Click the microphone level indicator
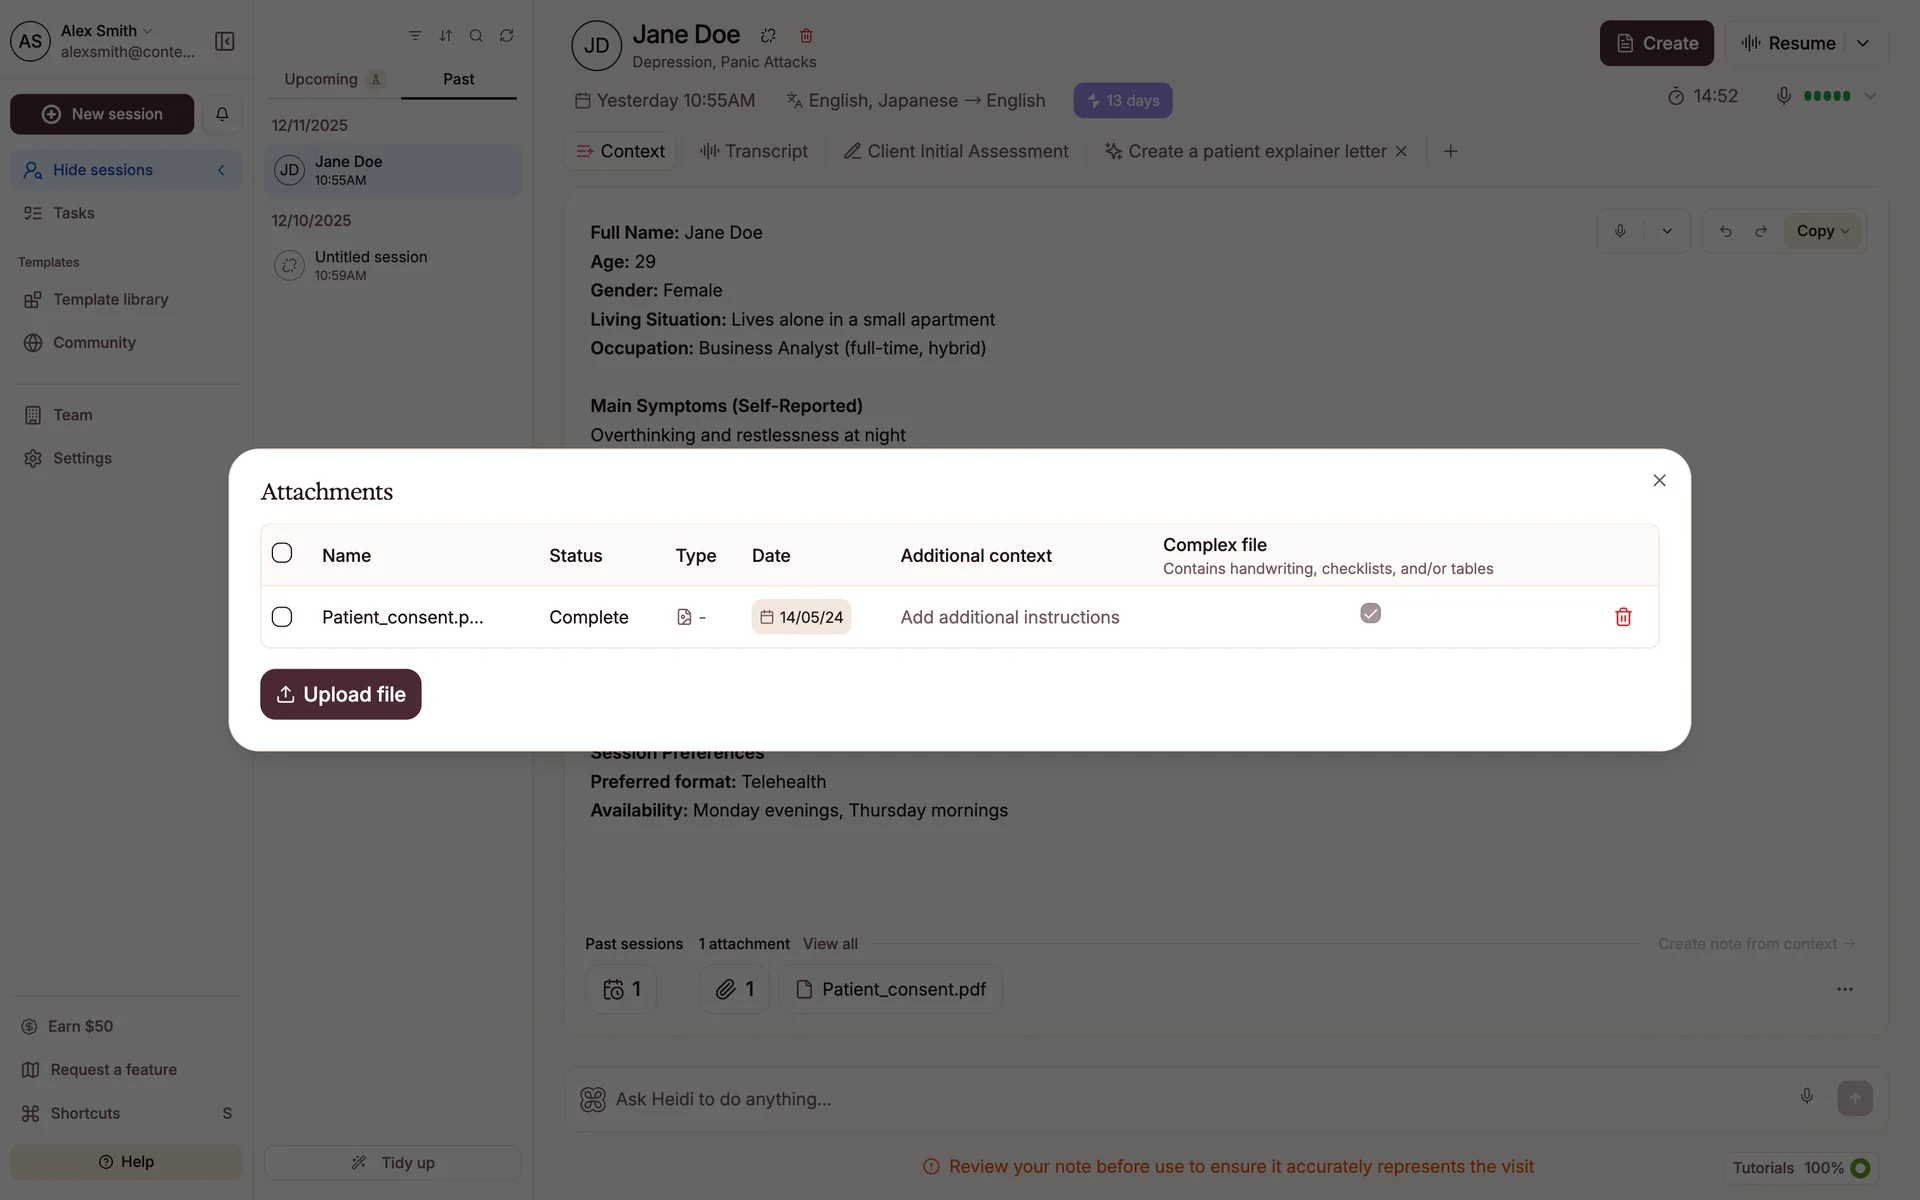The image size is (1920, 1200). (x=1826, y=96)
